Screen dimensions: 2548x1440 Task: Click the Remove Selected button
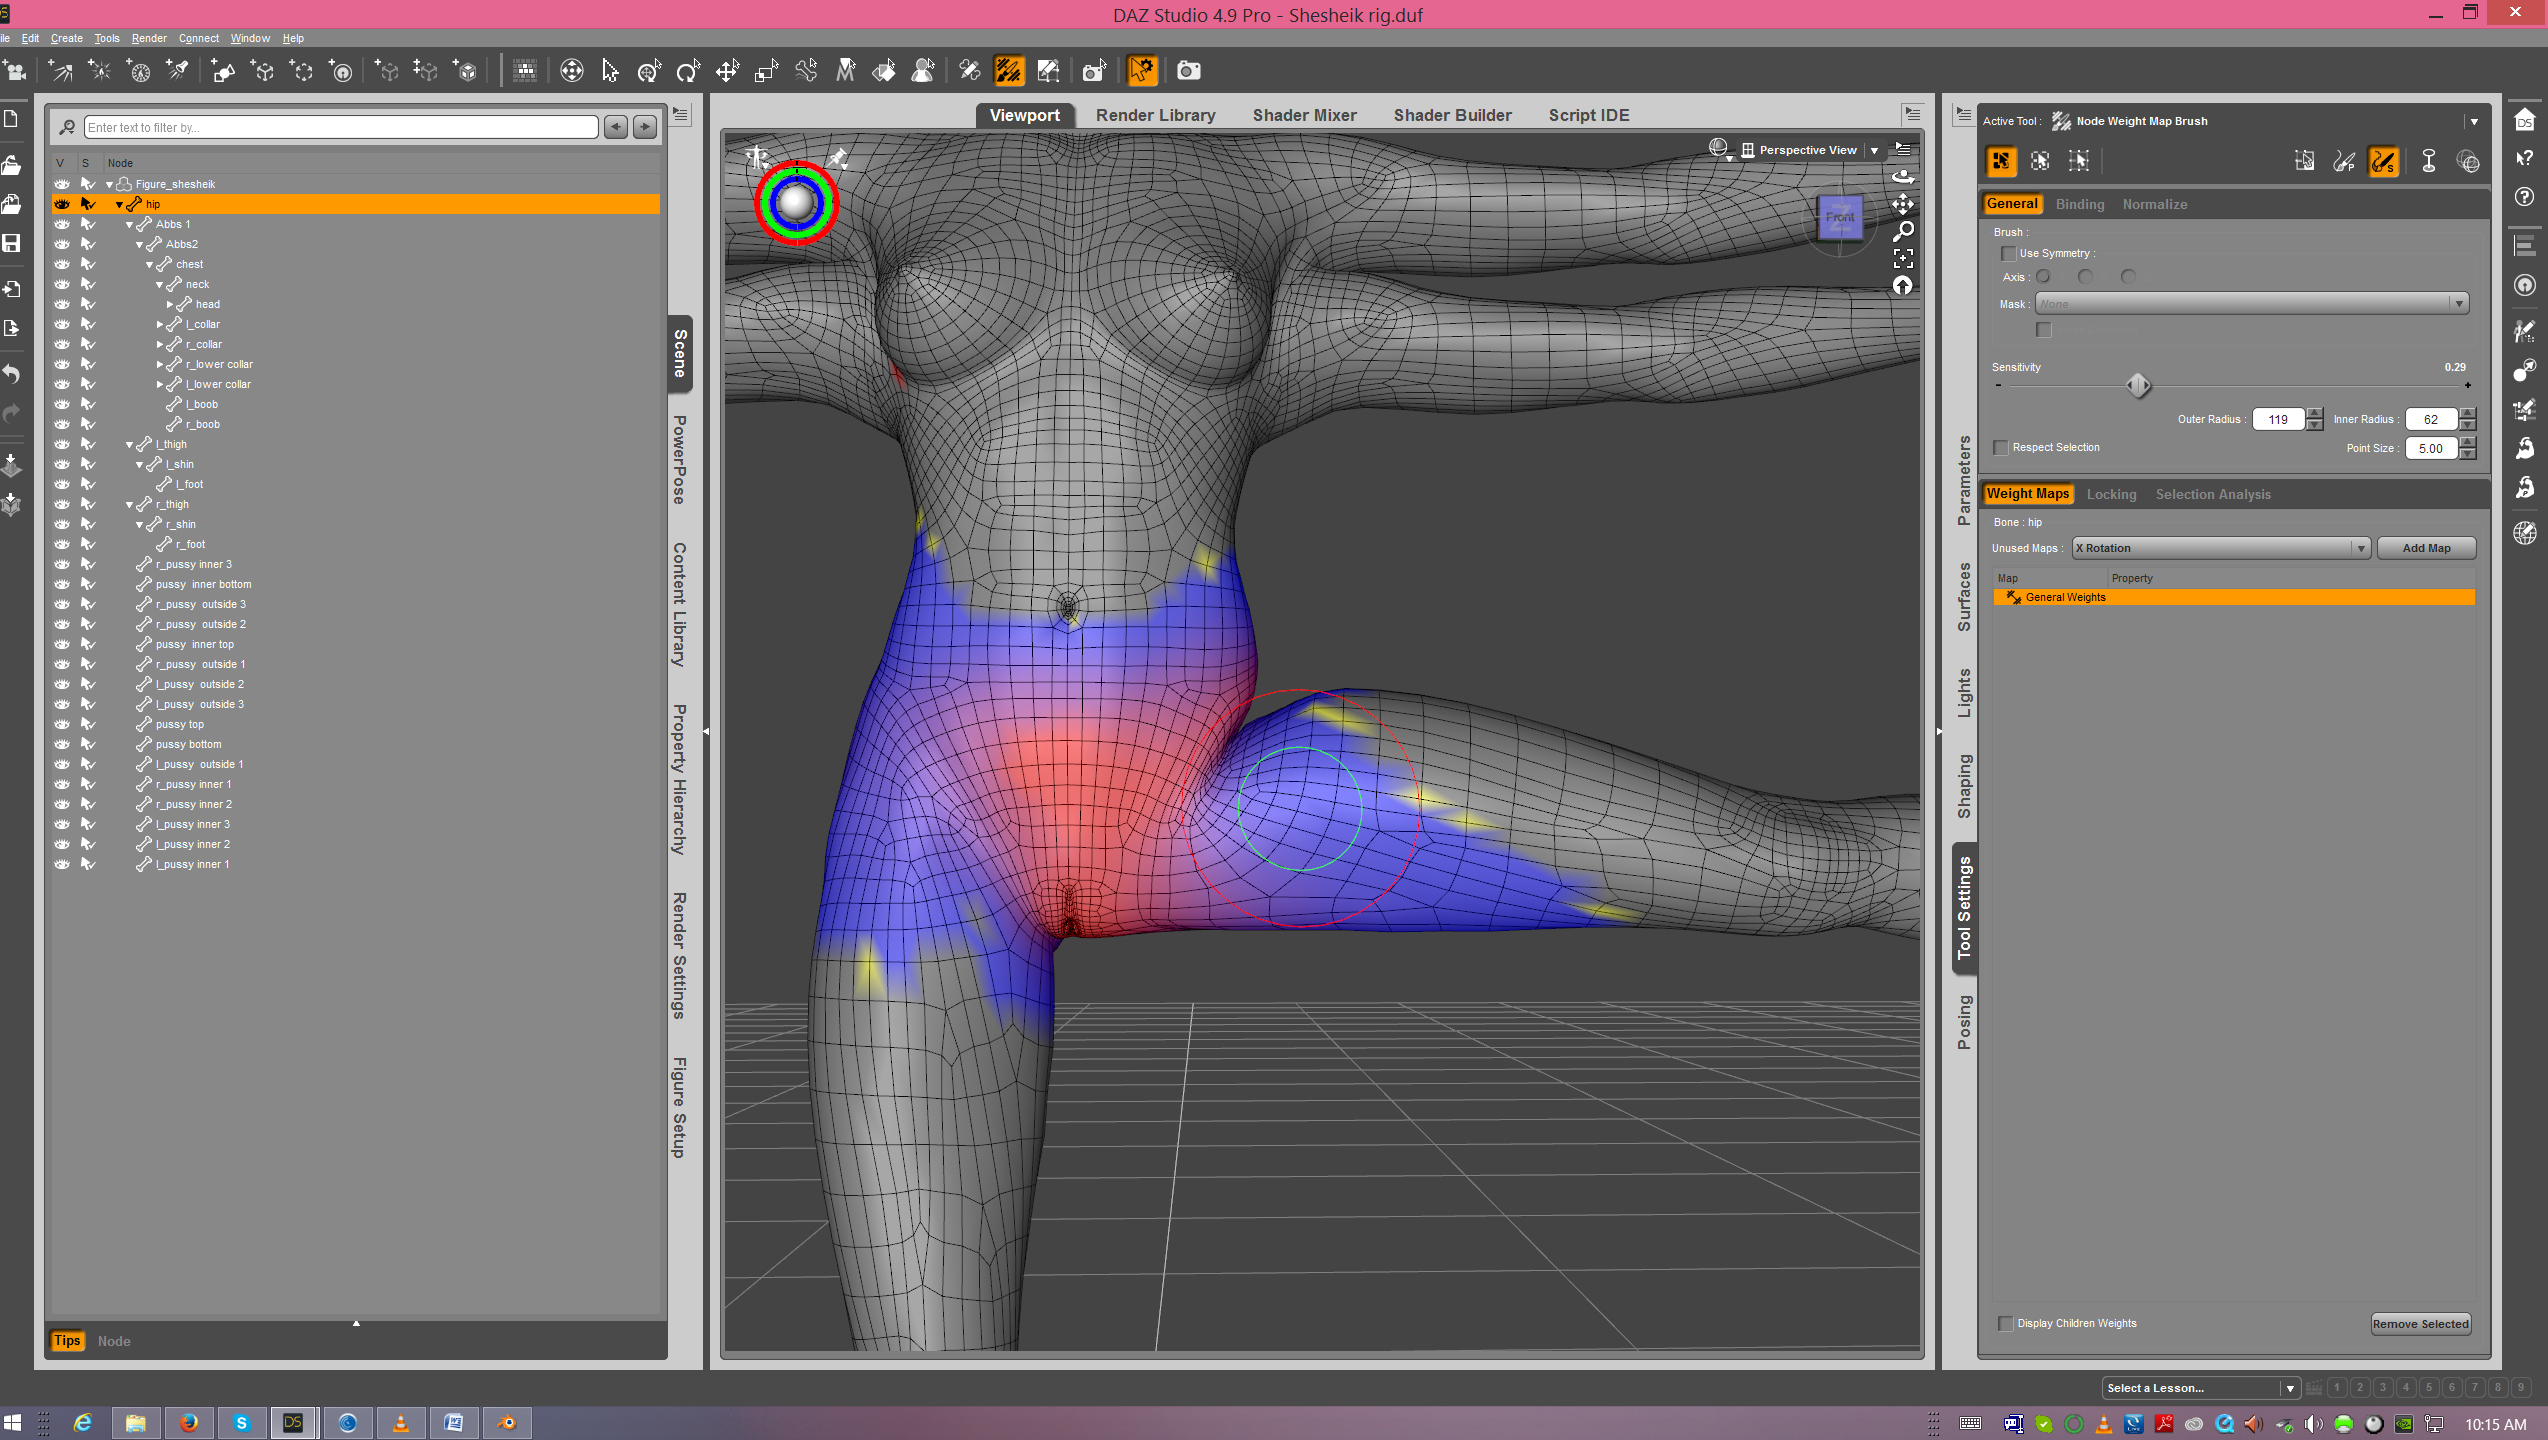point(2420,1324)
